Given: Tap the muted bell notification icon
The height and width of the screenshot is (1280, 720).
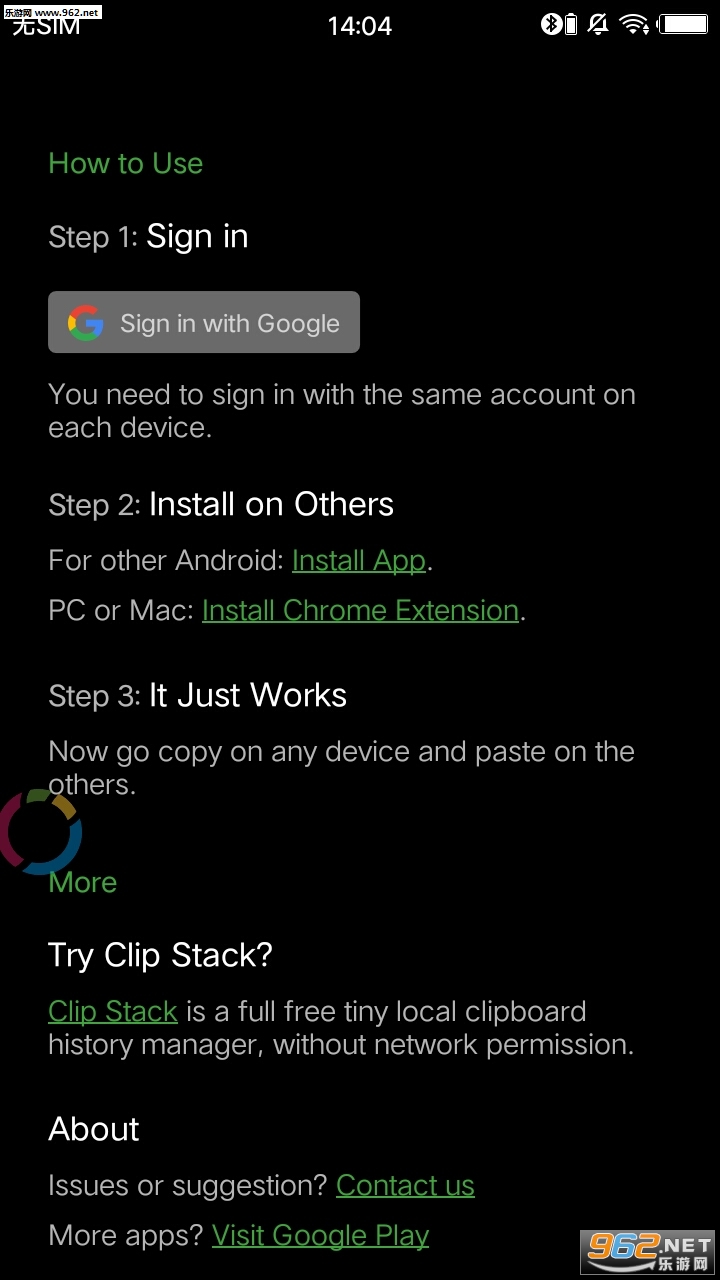Looking at the screenshot, I should coord(599,24).
